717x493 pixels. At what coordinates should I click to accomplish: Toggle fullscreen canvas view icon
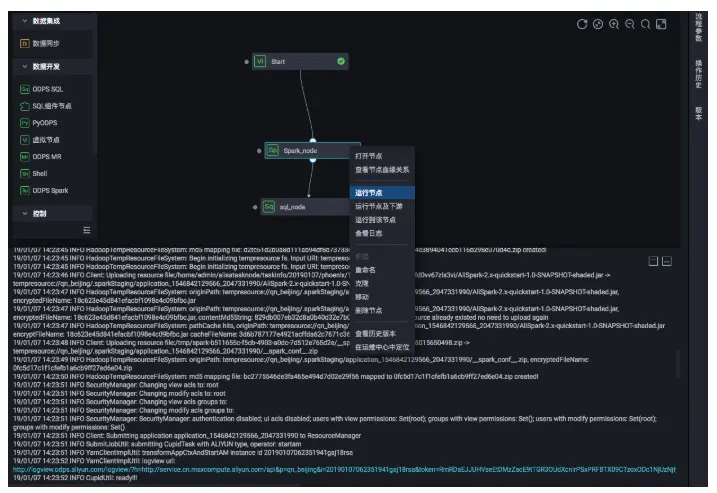[661, 24]
